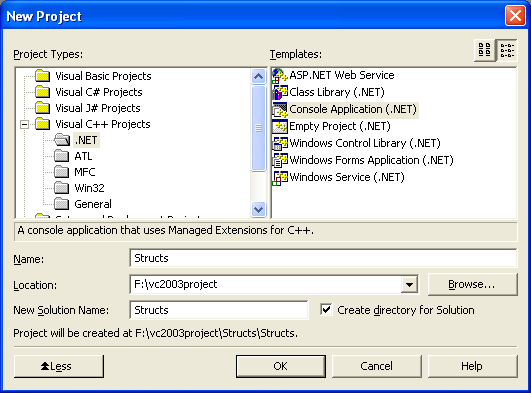Image resolution: width=531 pixels, height=393 pixels.
Task: Select Visual C++ Projects label
Action: (103, 124)
